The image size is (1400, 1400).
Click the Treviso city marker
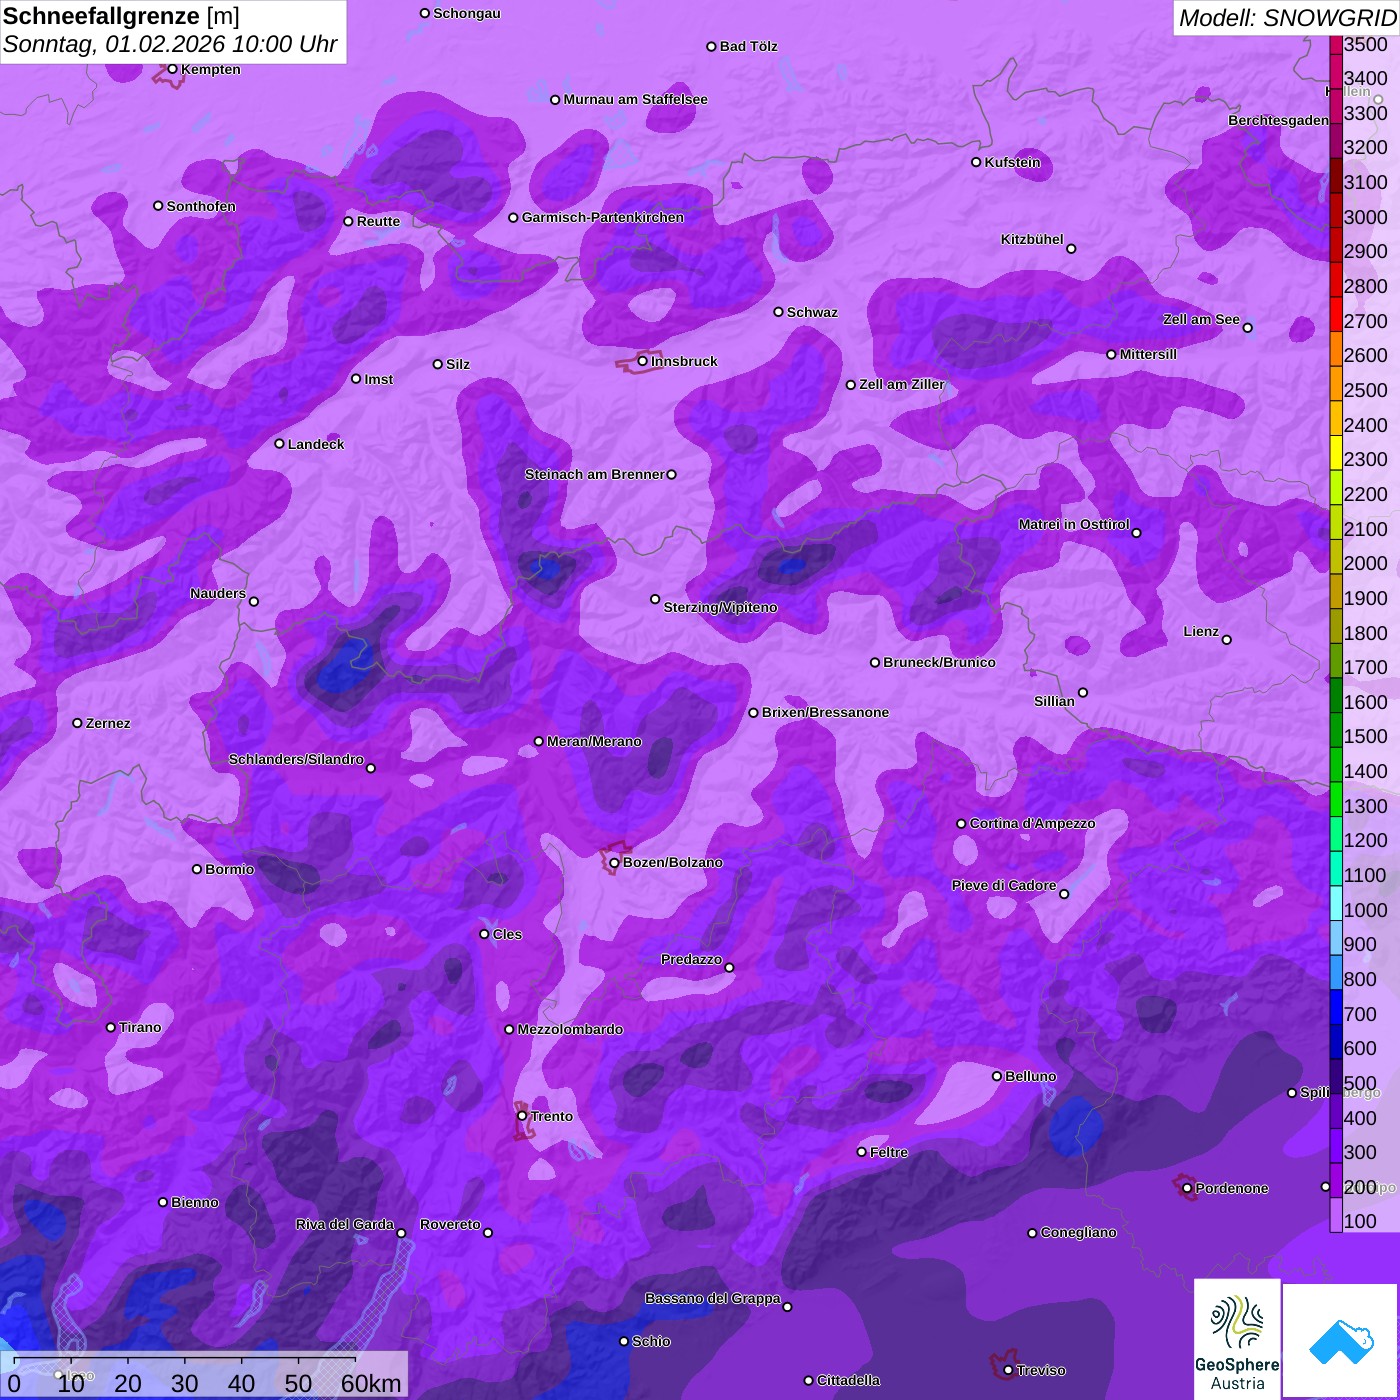pyautogui.click(x=1008, y=1370)
